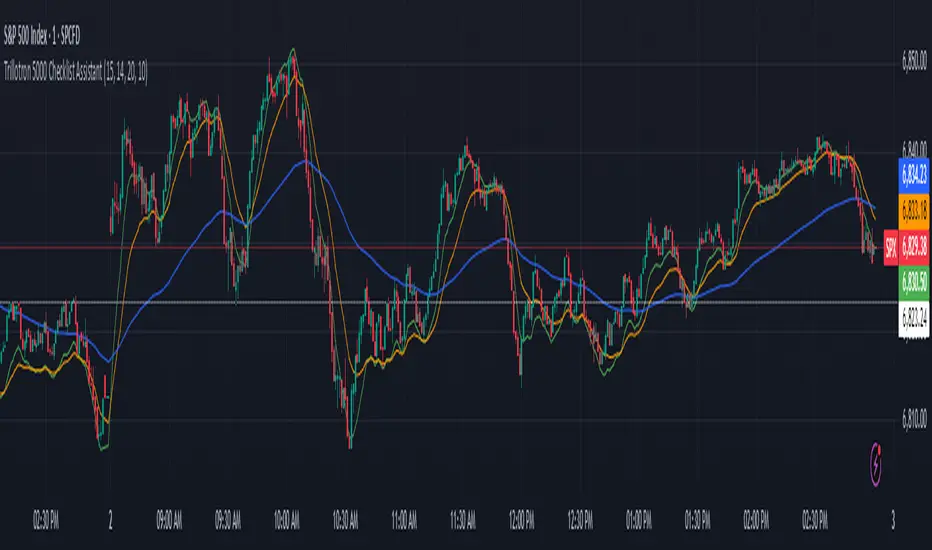
Task: Select the 12:00 PM time axis label
Action: (x=521, y=521)
